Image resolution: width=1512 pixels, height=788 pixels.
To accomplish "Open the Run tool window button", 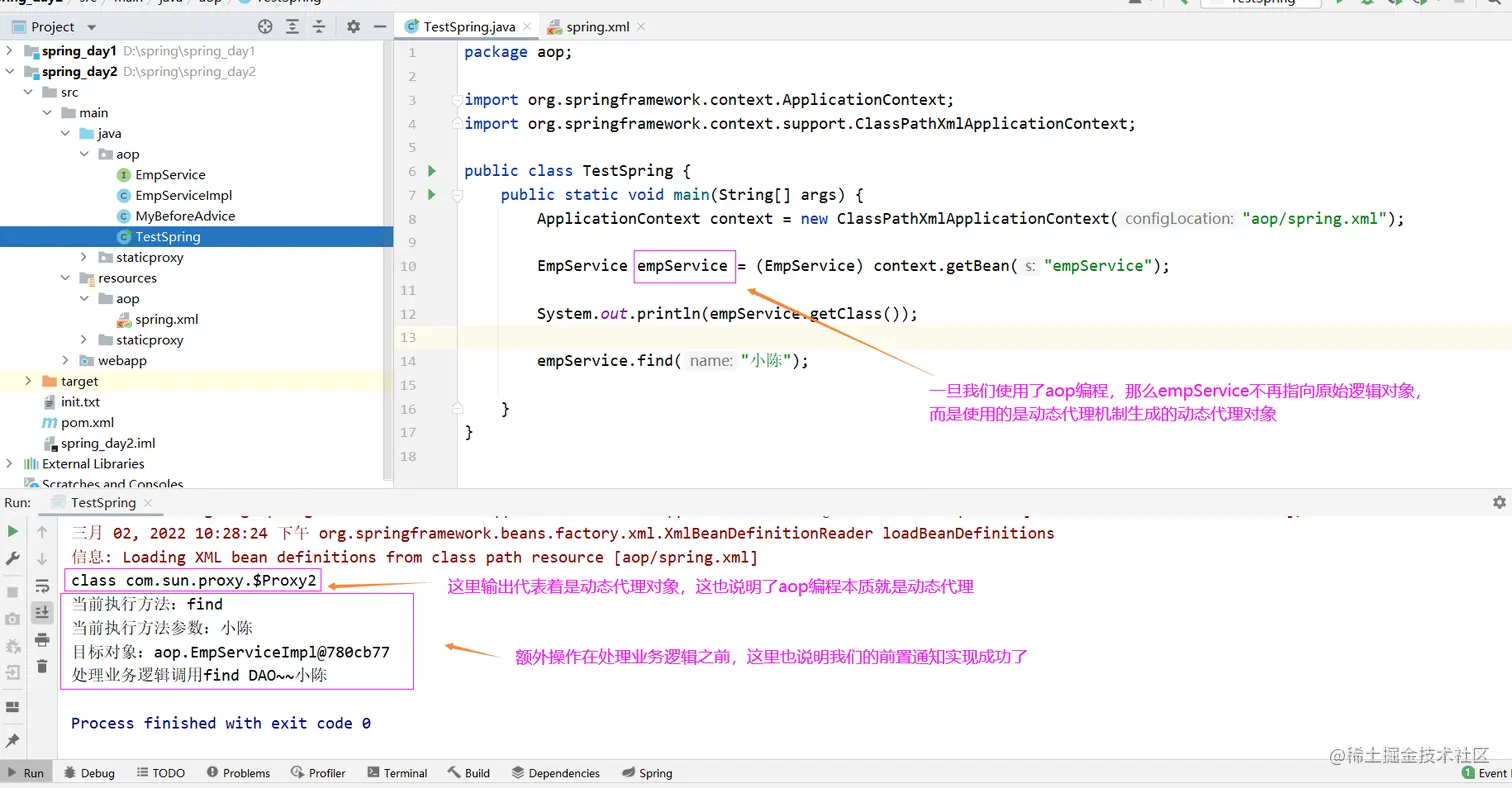I will pyautogui.click(x=25, y=773).
